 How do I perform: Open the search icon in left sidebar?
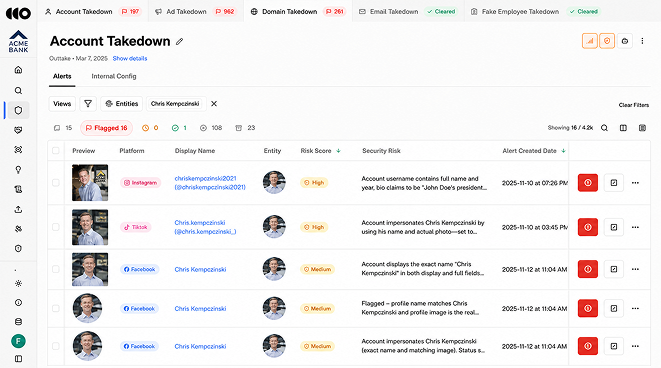pos(18,91)
